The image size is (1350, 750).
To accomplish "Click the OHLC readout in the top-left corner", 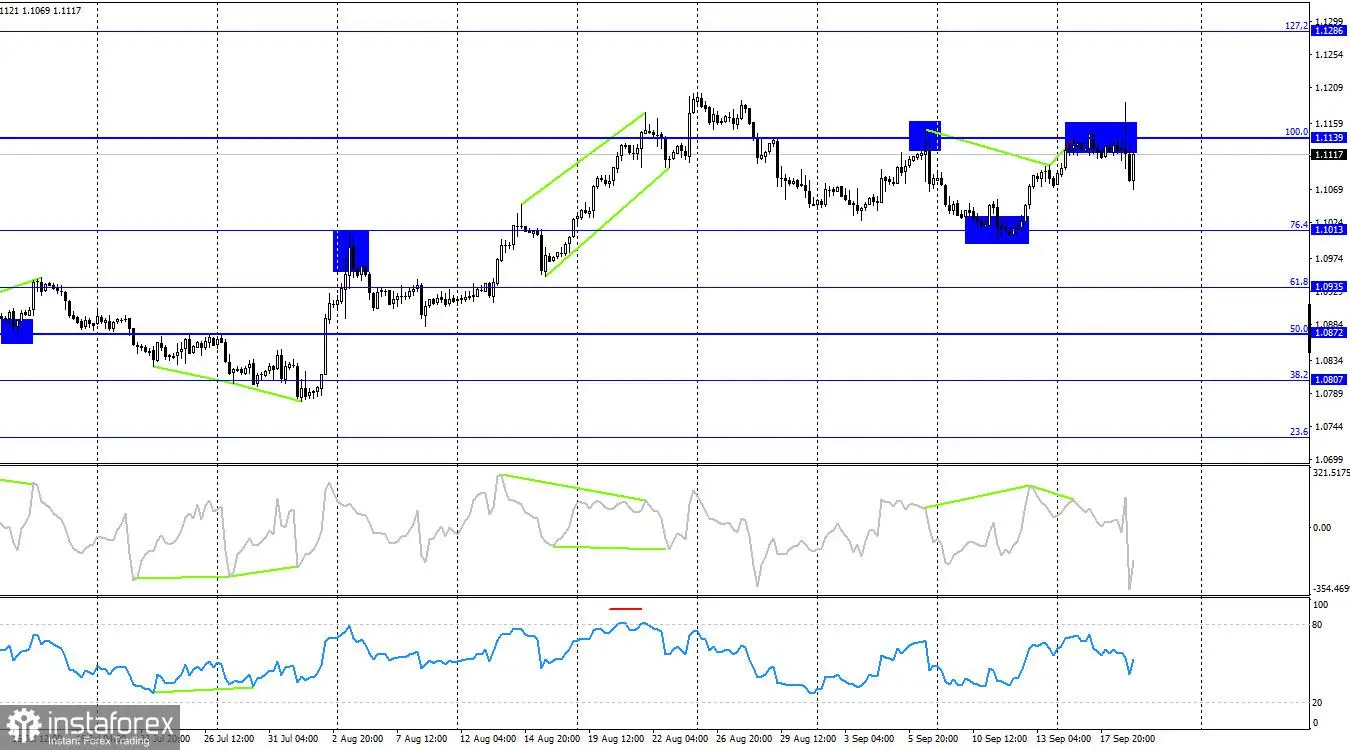I will 41,11.
